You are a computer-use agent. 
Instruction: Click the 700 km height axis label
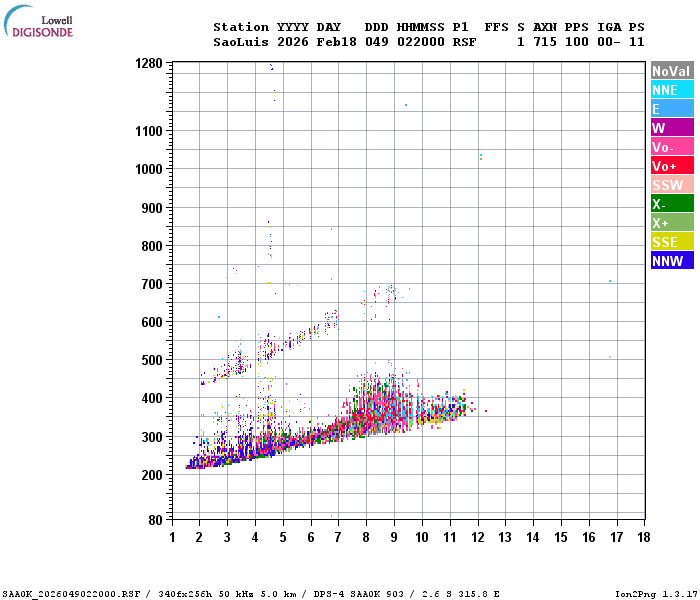click(152, 284)
